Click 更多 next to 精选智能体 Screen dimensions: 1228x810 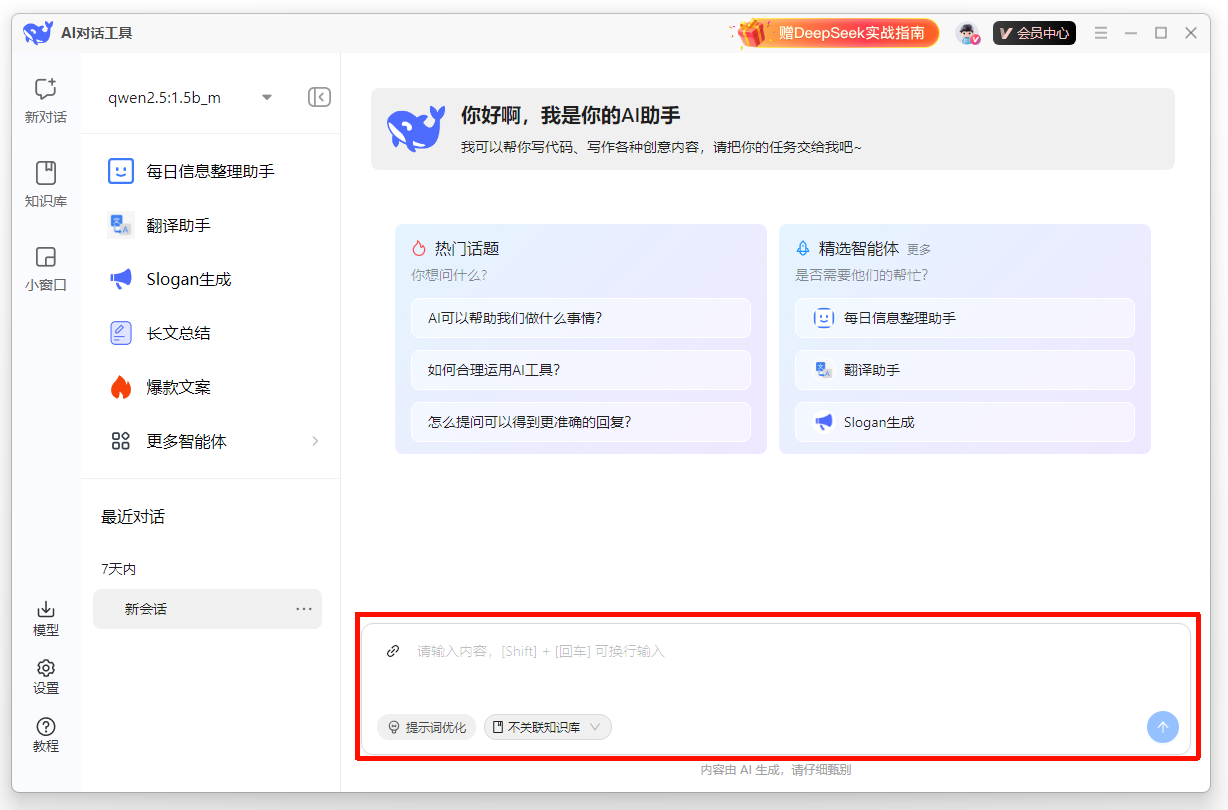[x=917, y=249]
